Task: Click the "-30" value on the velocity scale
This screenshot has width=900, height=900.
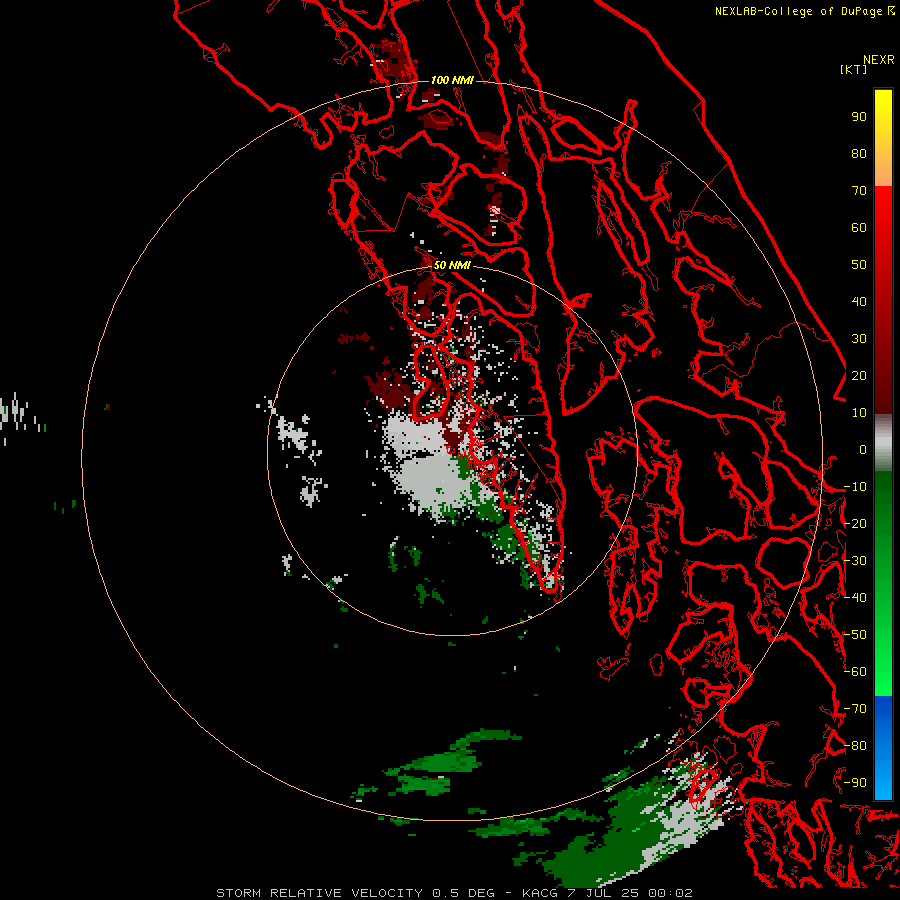Action: pyautogui.click(x=855, y=561)
